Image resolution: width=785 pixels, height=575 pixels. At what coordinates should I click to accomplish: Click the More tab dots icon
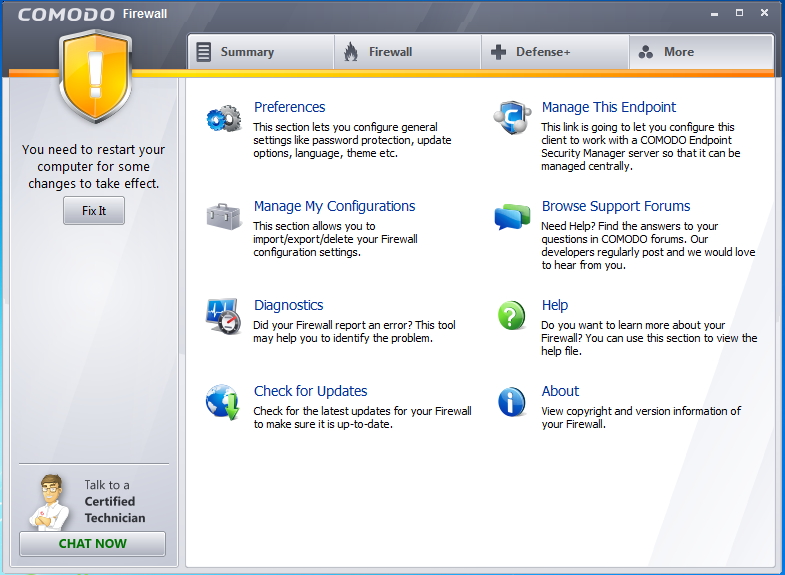tap(646, 52)
